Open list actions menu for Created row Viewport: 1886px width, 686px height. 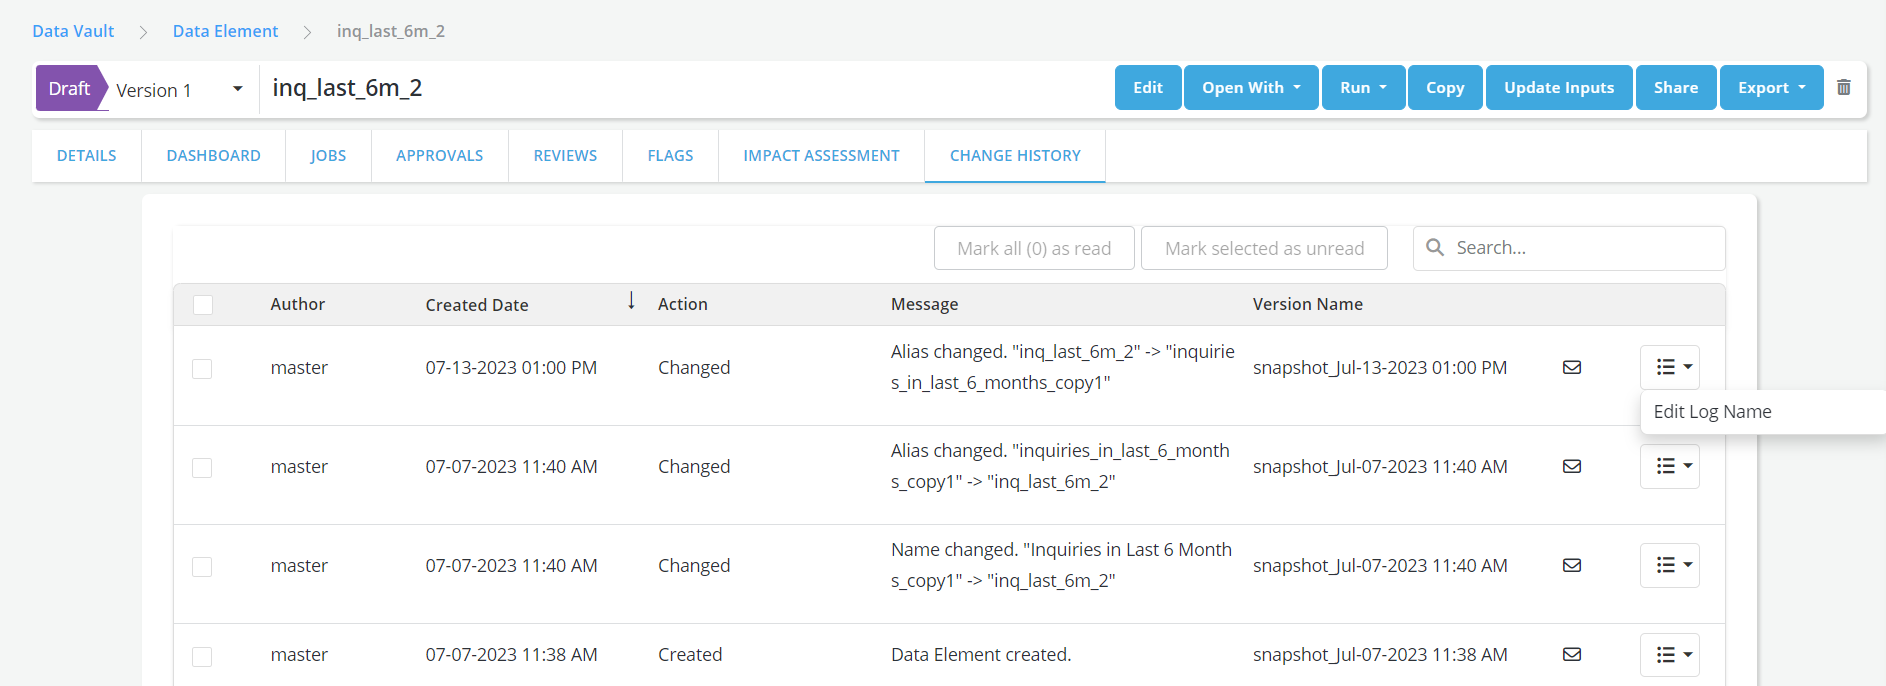(x=1669, y=655)
